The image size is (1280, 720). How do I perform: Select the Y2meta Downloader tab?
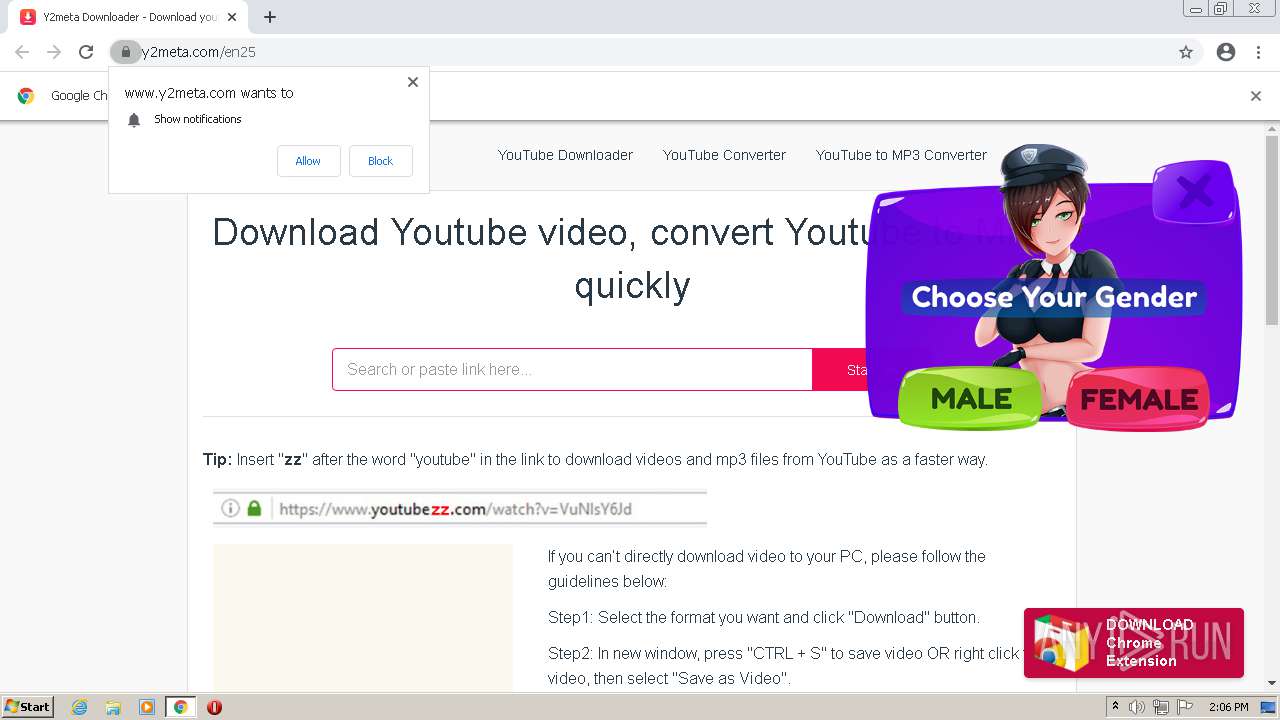pyautogui.click(x=126, y=17)
